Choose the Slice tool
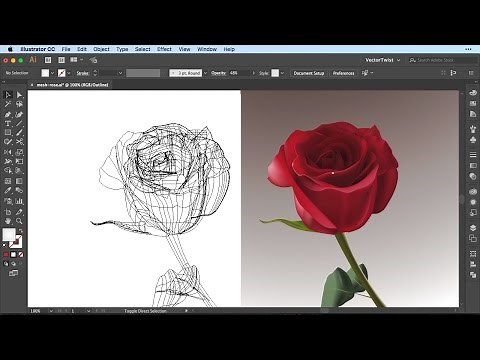Image resolution: width=480 pixels, height=360 pixels. click(19, 212)
